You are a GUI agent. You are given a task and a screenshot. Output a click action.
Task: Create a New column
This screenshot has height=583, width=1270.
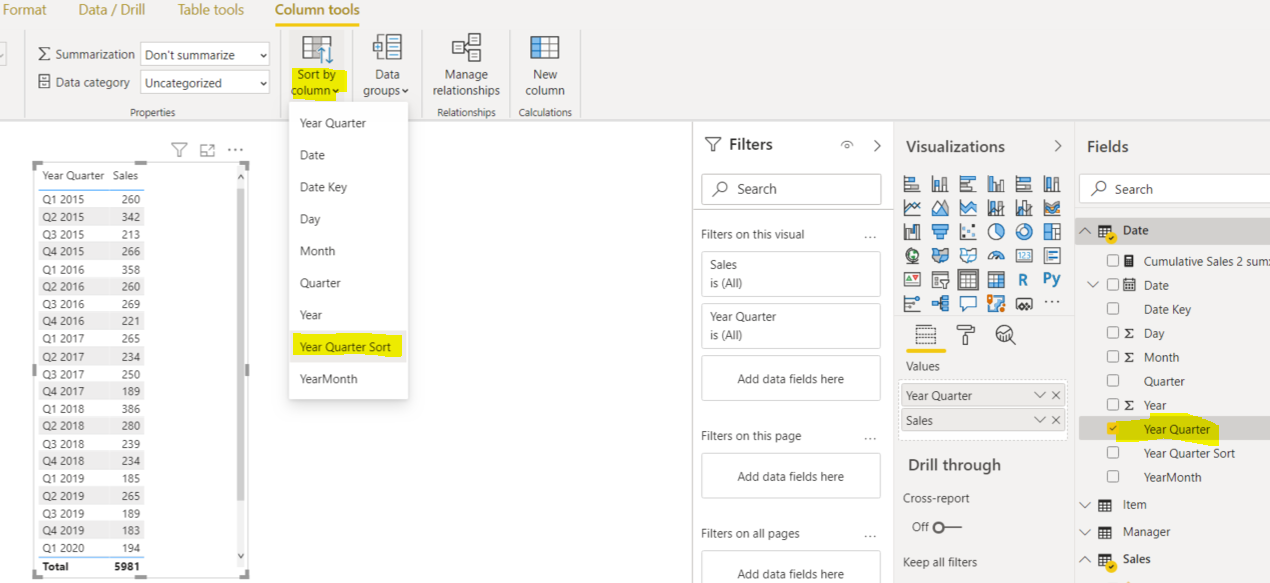[545, 66]
